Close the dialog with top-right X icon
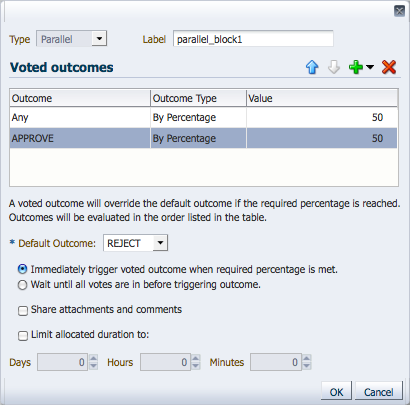 [x=399, y=11]
